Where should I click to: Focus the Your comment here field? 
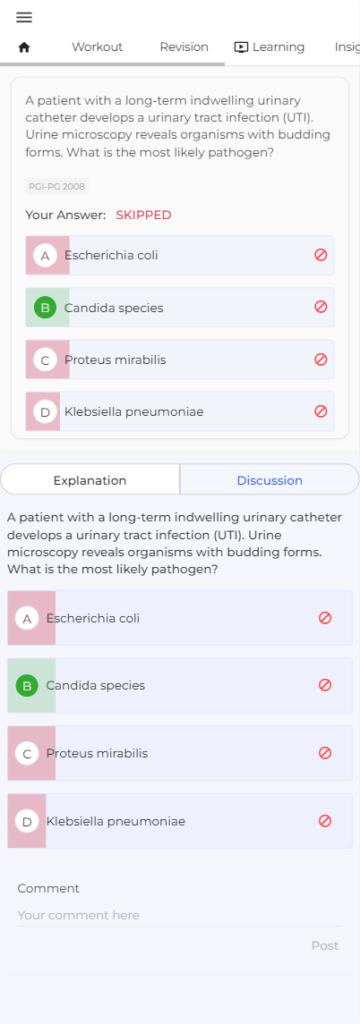pos(179,915)
